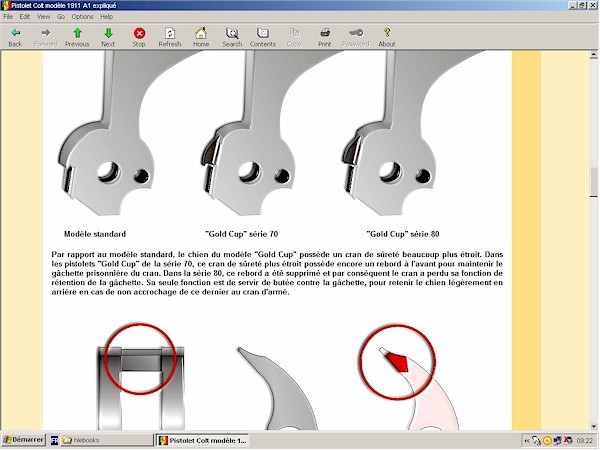Click the greyed Copy toolbar button
Viewport: 600px width, 450px height.
[294, 37]
